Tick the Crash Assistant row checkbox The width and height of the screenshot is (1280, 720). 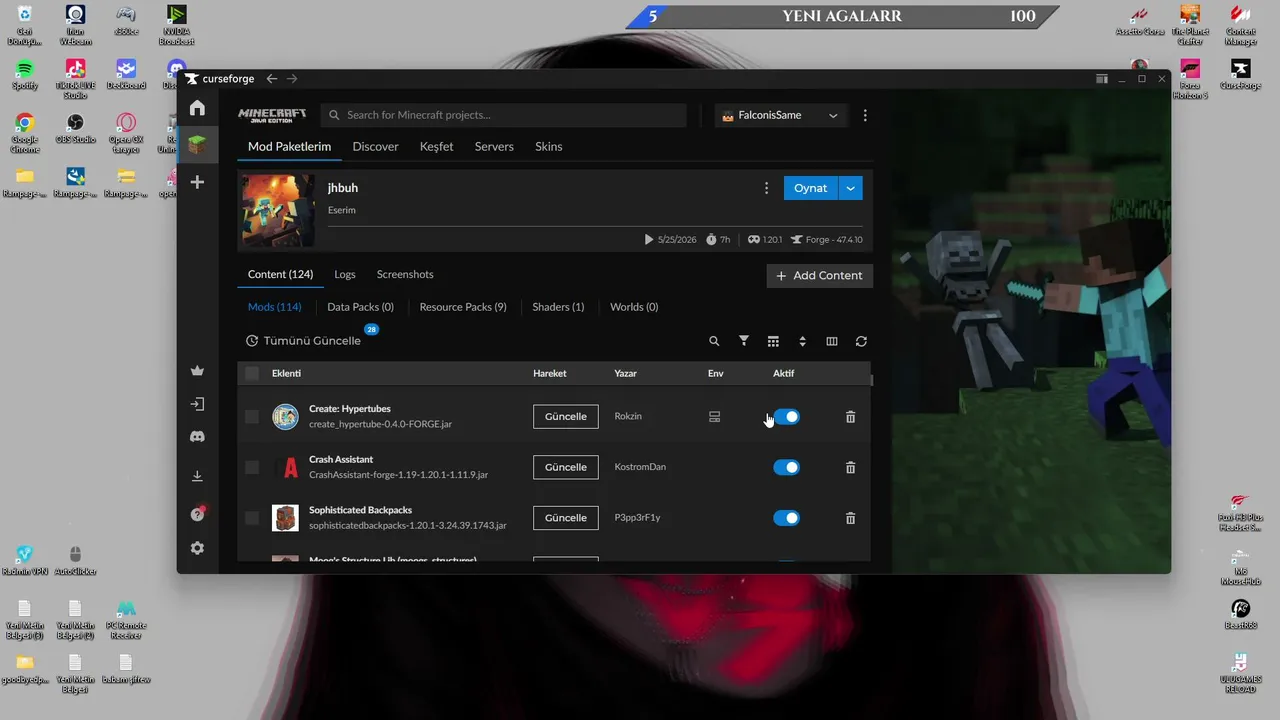252,467
